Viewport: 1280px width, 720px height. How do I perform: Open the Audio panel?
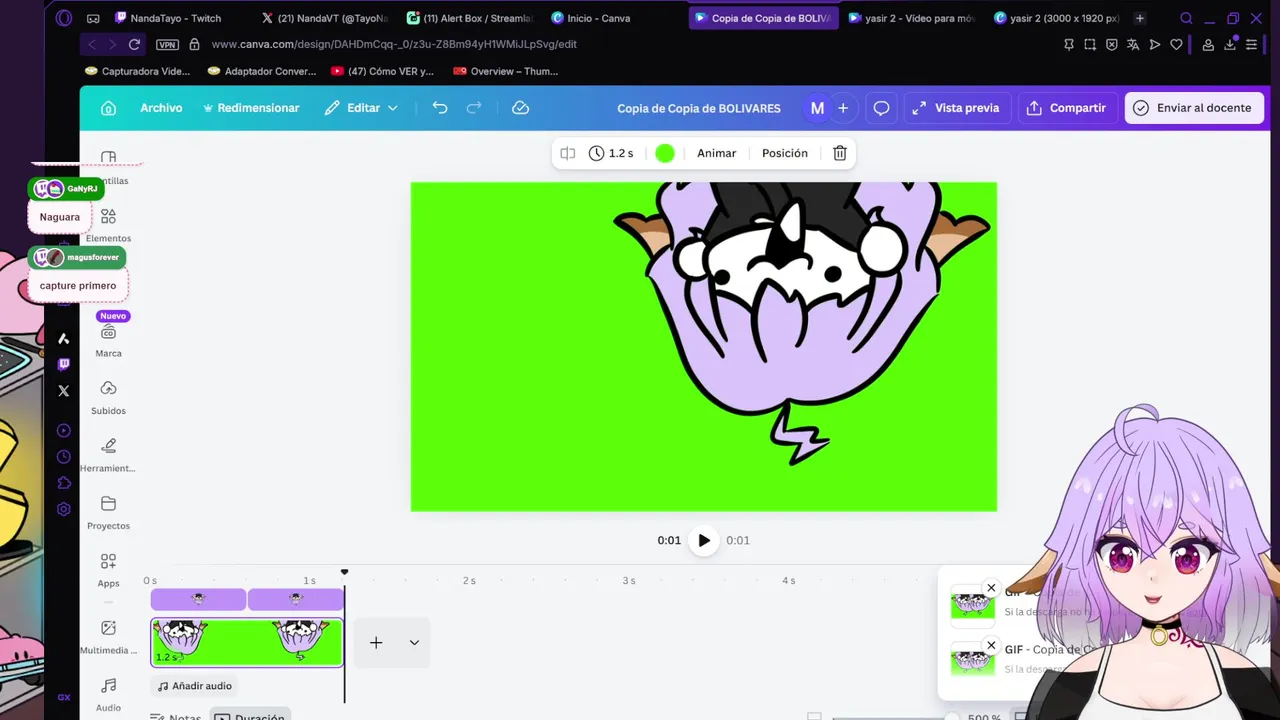(x=108, y=694)
